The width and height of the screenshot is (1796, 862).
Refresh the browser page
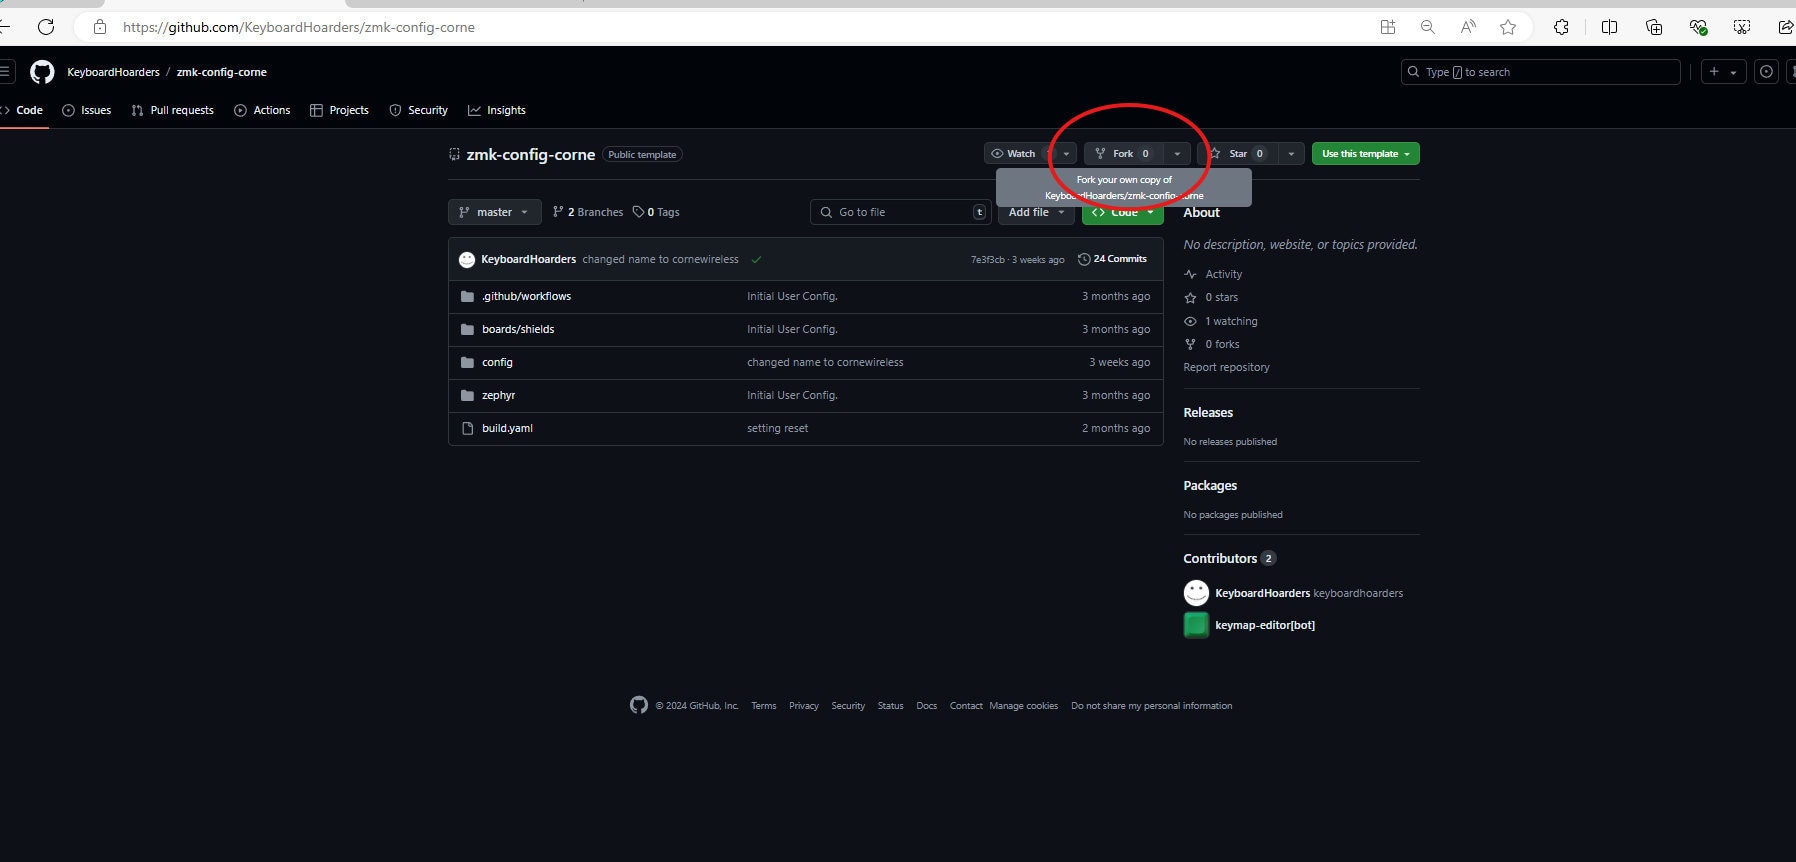(46, 27)
